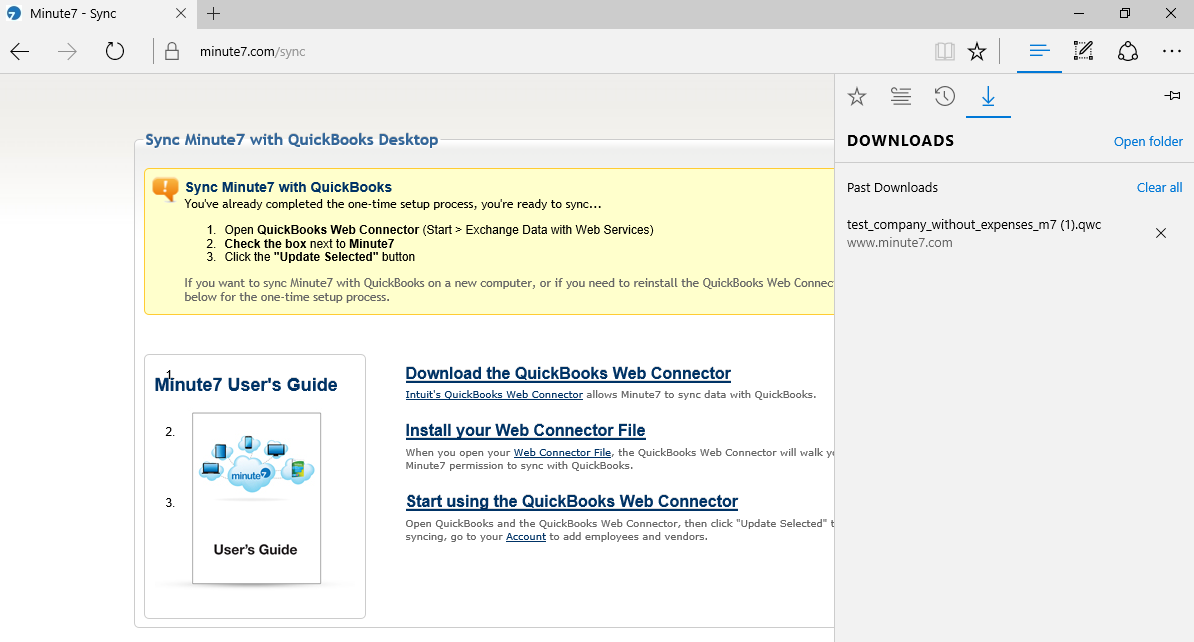1194x642 pixels.
Task: Click the lock site info icon
Action: [172, 52]
